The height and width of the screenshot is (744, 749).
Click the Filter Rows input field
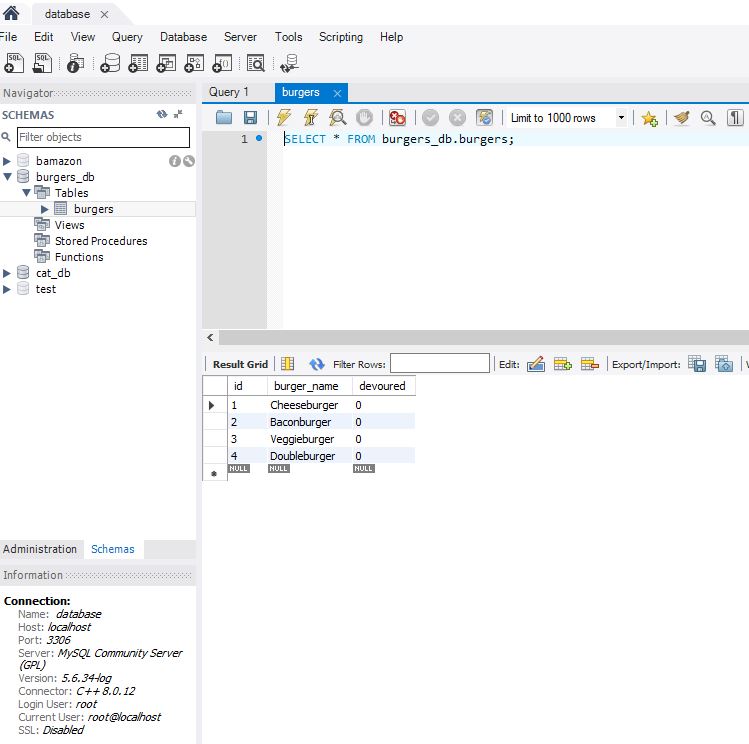tap(439, 363)
